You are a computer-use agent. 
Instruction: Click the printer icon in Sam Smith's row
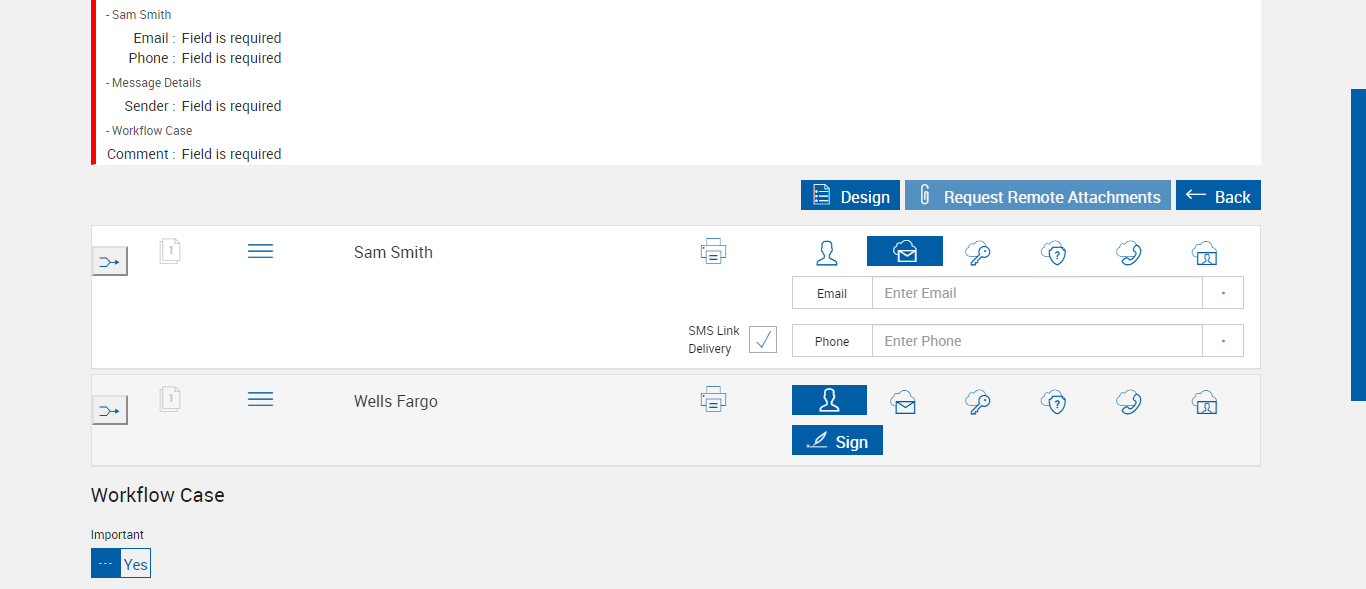tap(713, 251)
